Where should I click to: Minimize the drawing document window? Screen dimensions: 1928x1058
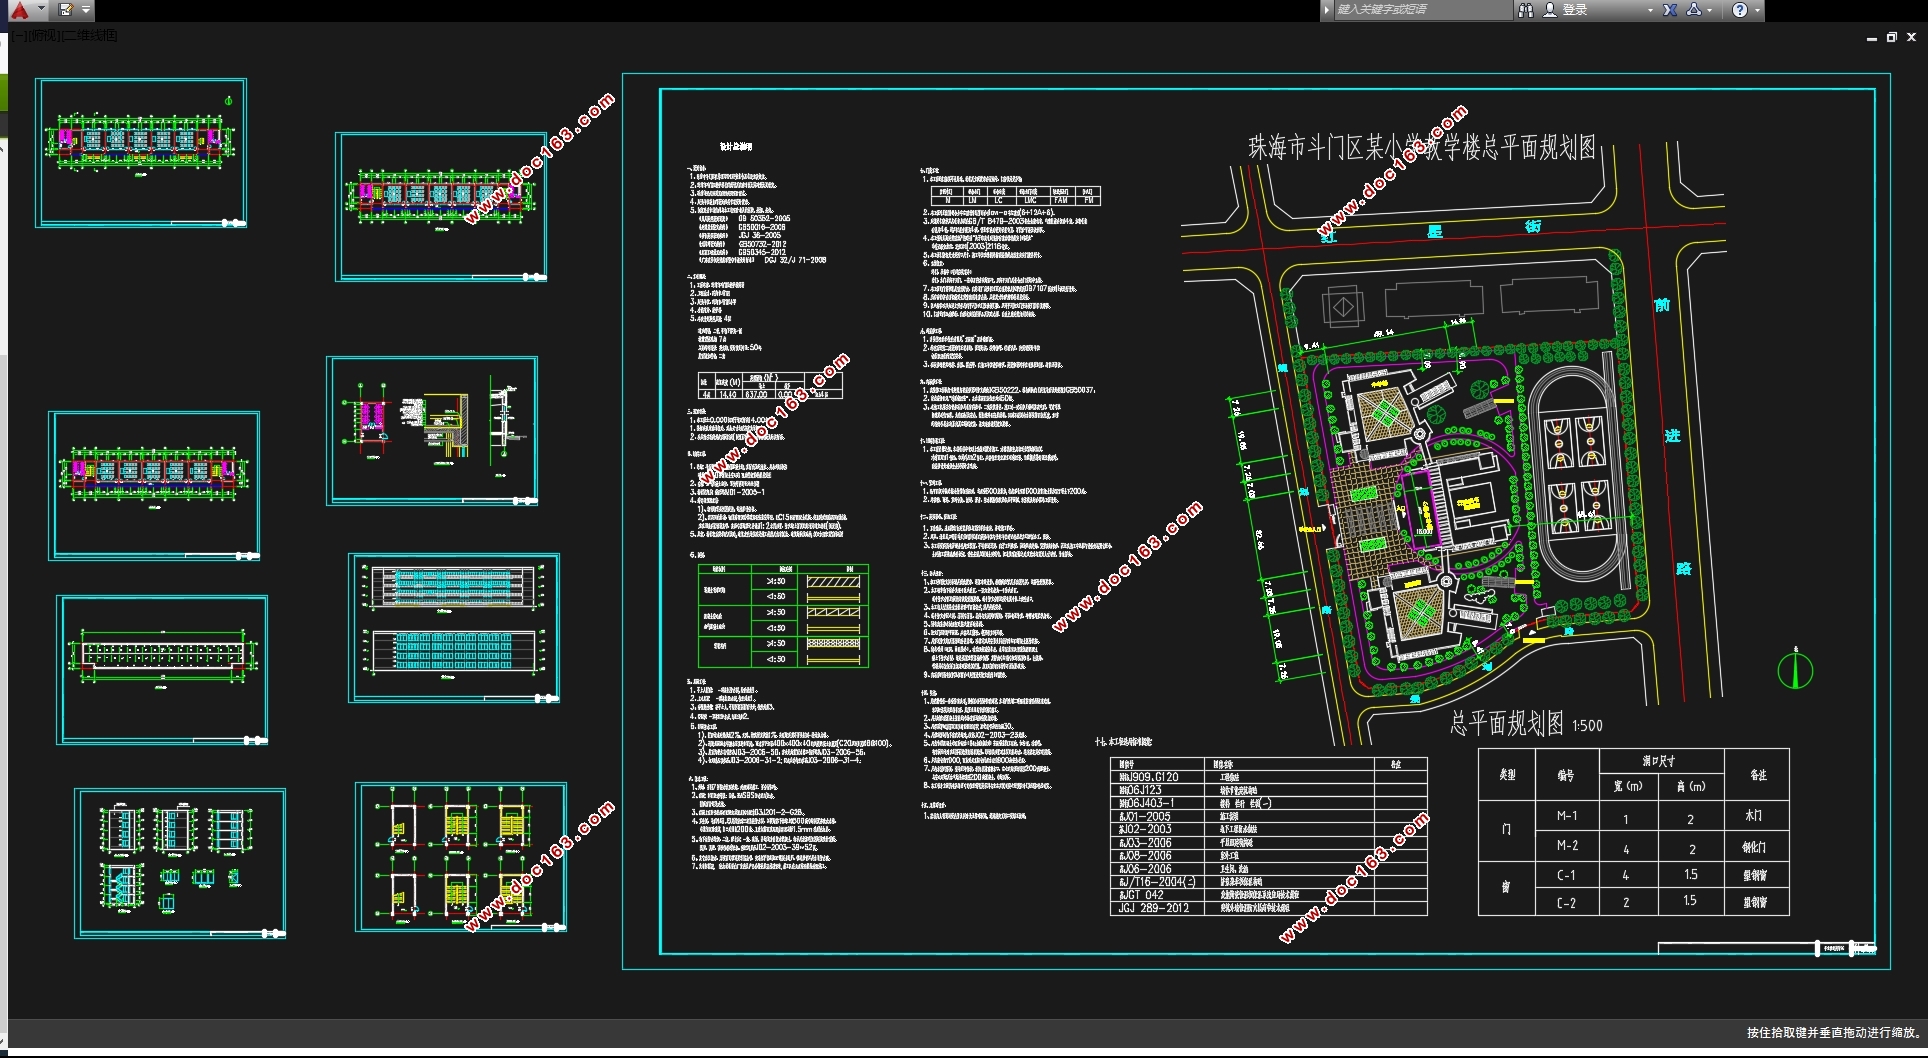[1871, 37]
